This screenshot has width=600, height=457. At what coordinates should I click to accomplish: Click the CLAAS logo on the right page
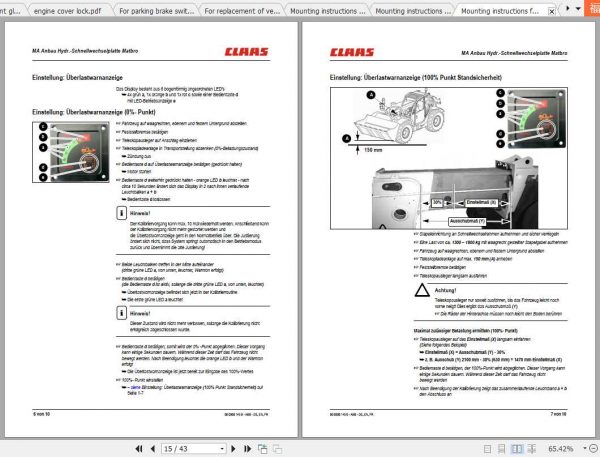(352, 52)
